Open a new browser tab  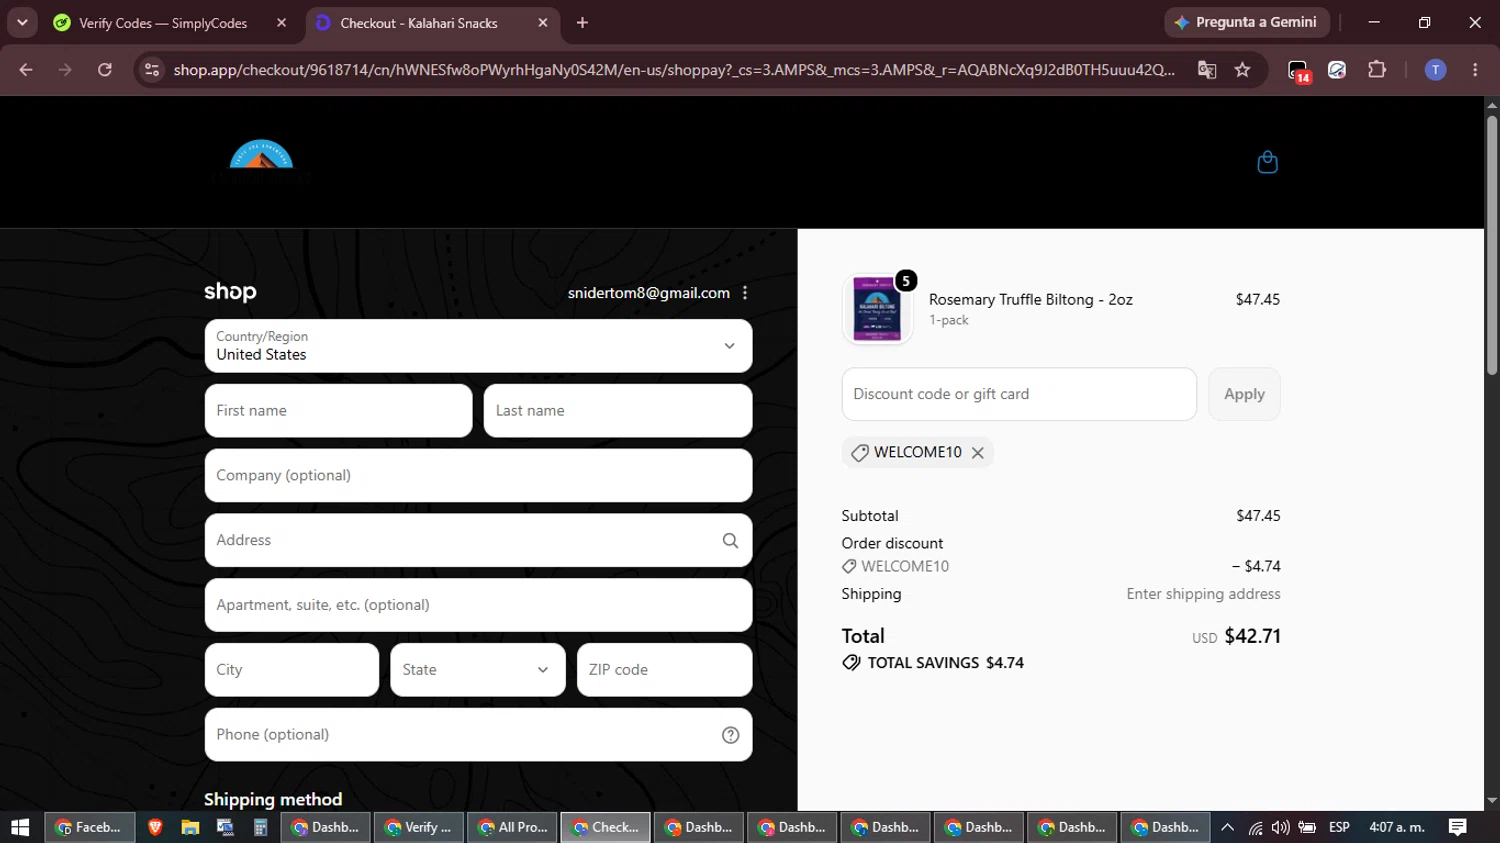click(582, 23)
